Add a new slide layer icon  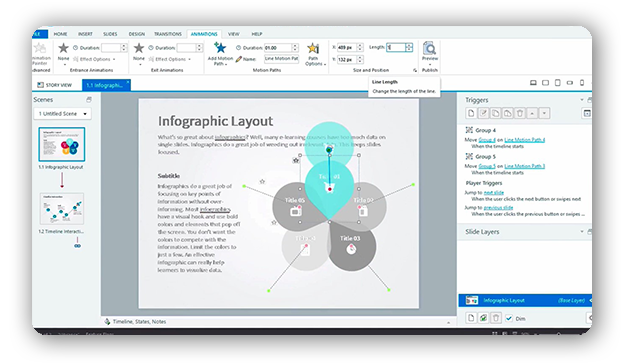coord(471,318)
